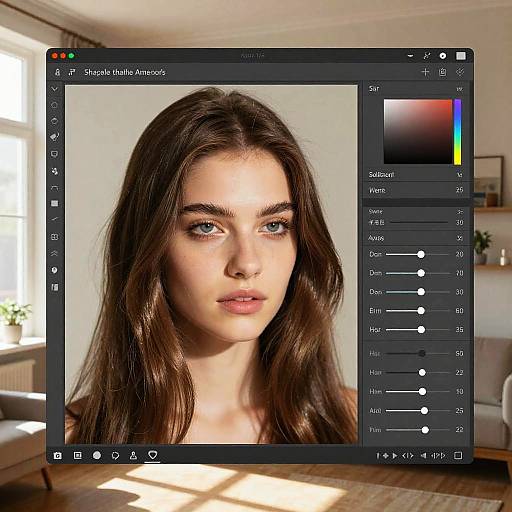Click the four-point move icon at bottom right

386,456
